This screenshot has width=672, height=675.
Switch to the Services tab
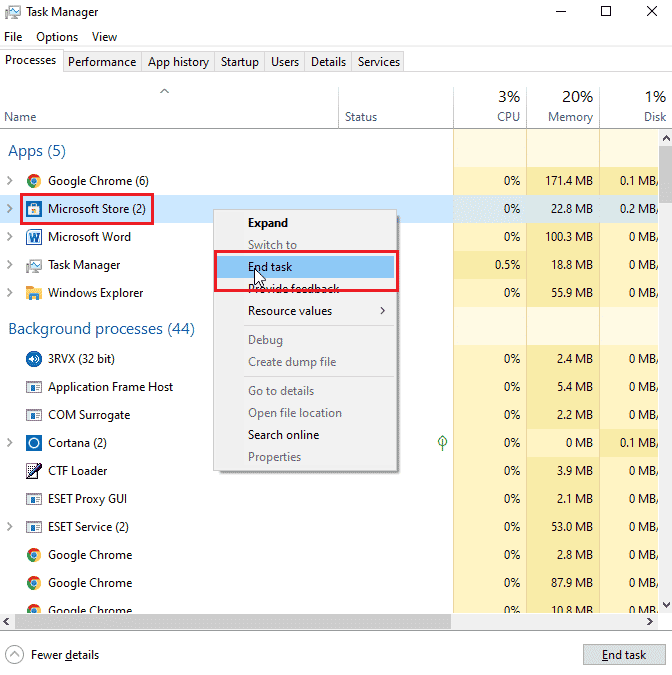click(x=378, y=62)
